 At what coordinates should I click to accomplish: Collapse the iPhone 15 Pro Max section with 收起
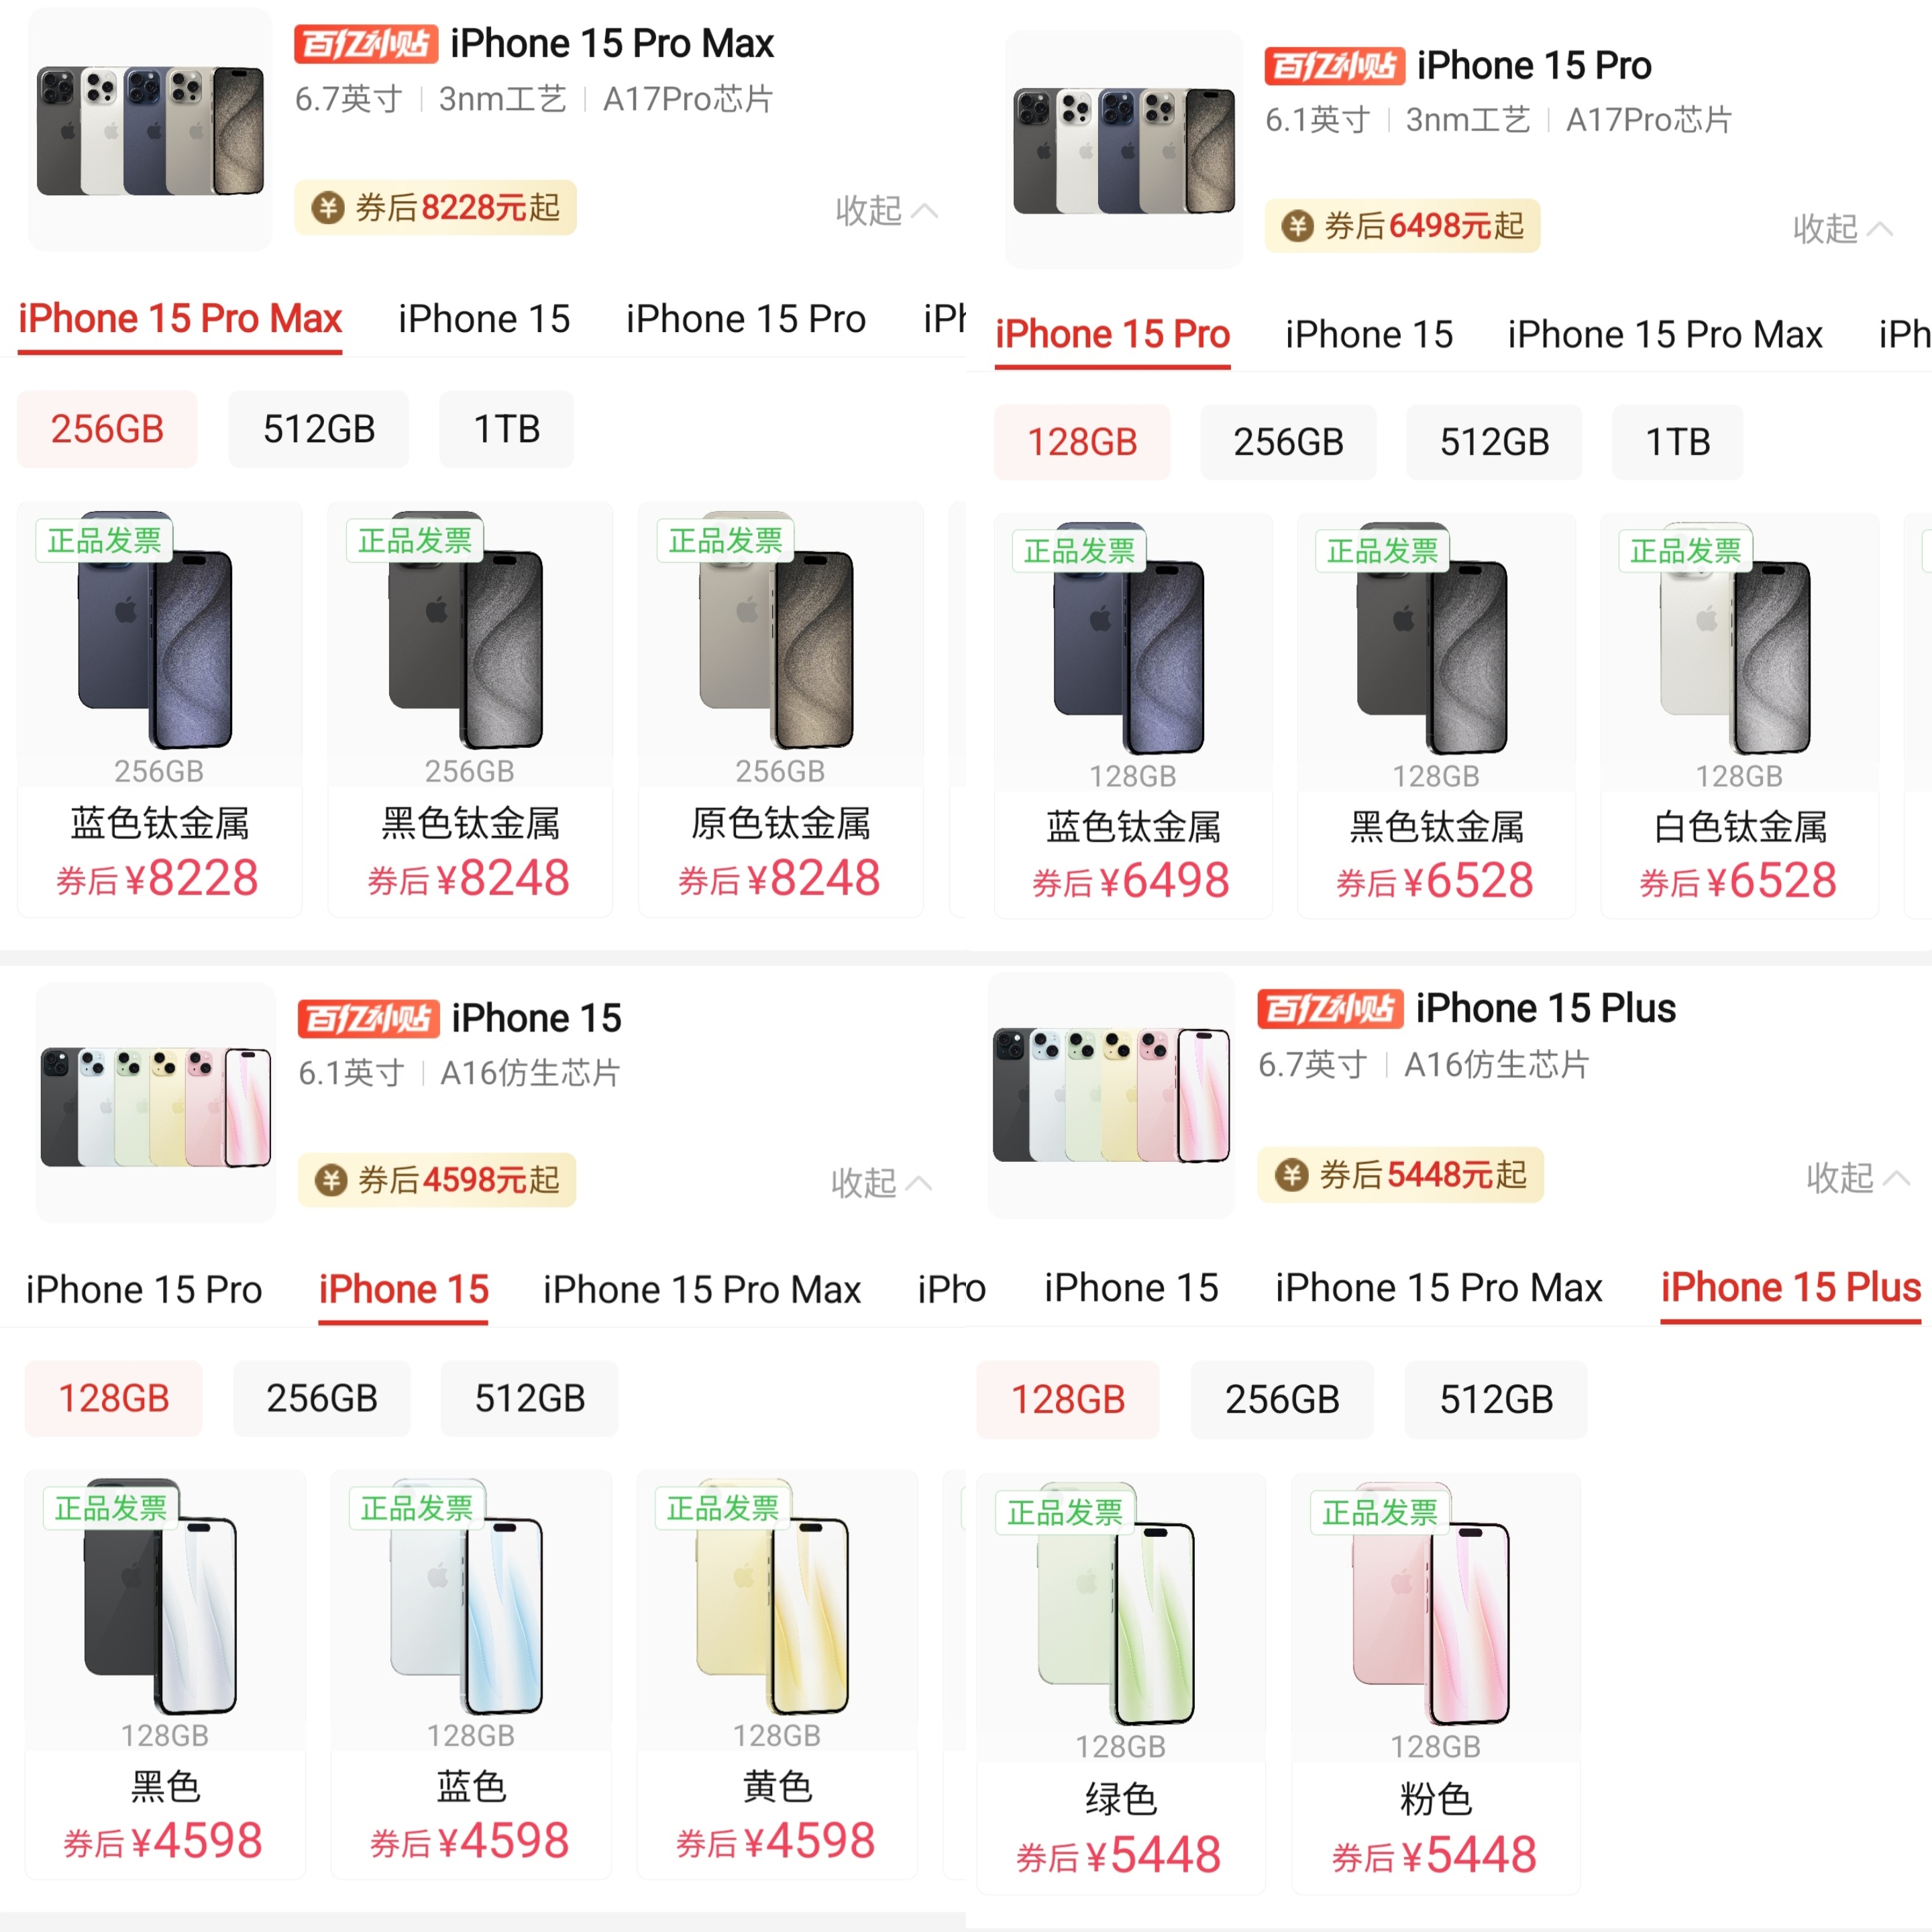point(886,210)
